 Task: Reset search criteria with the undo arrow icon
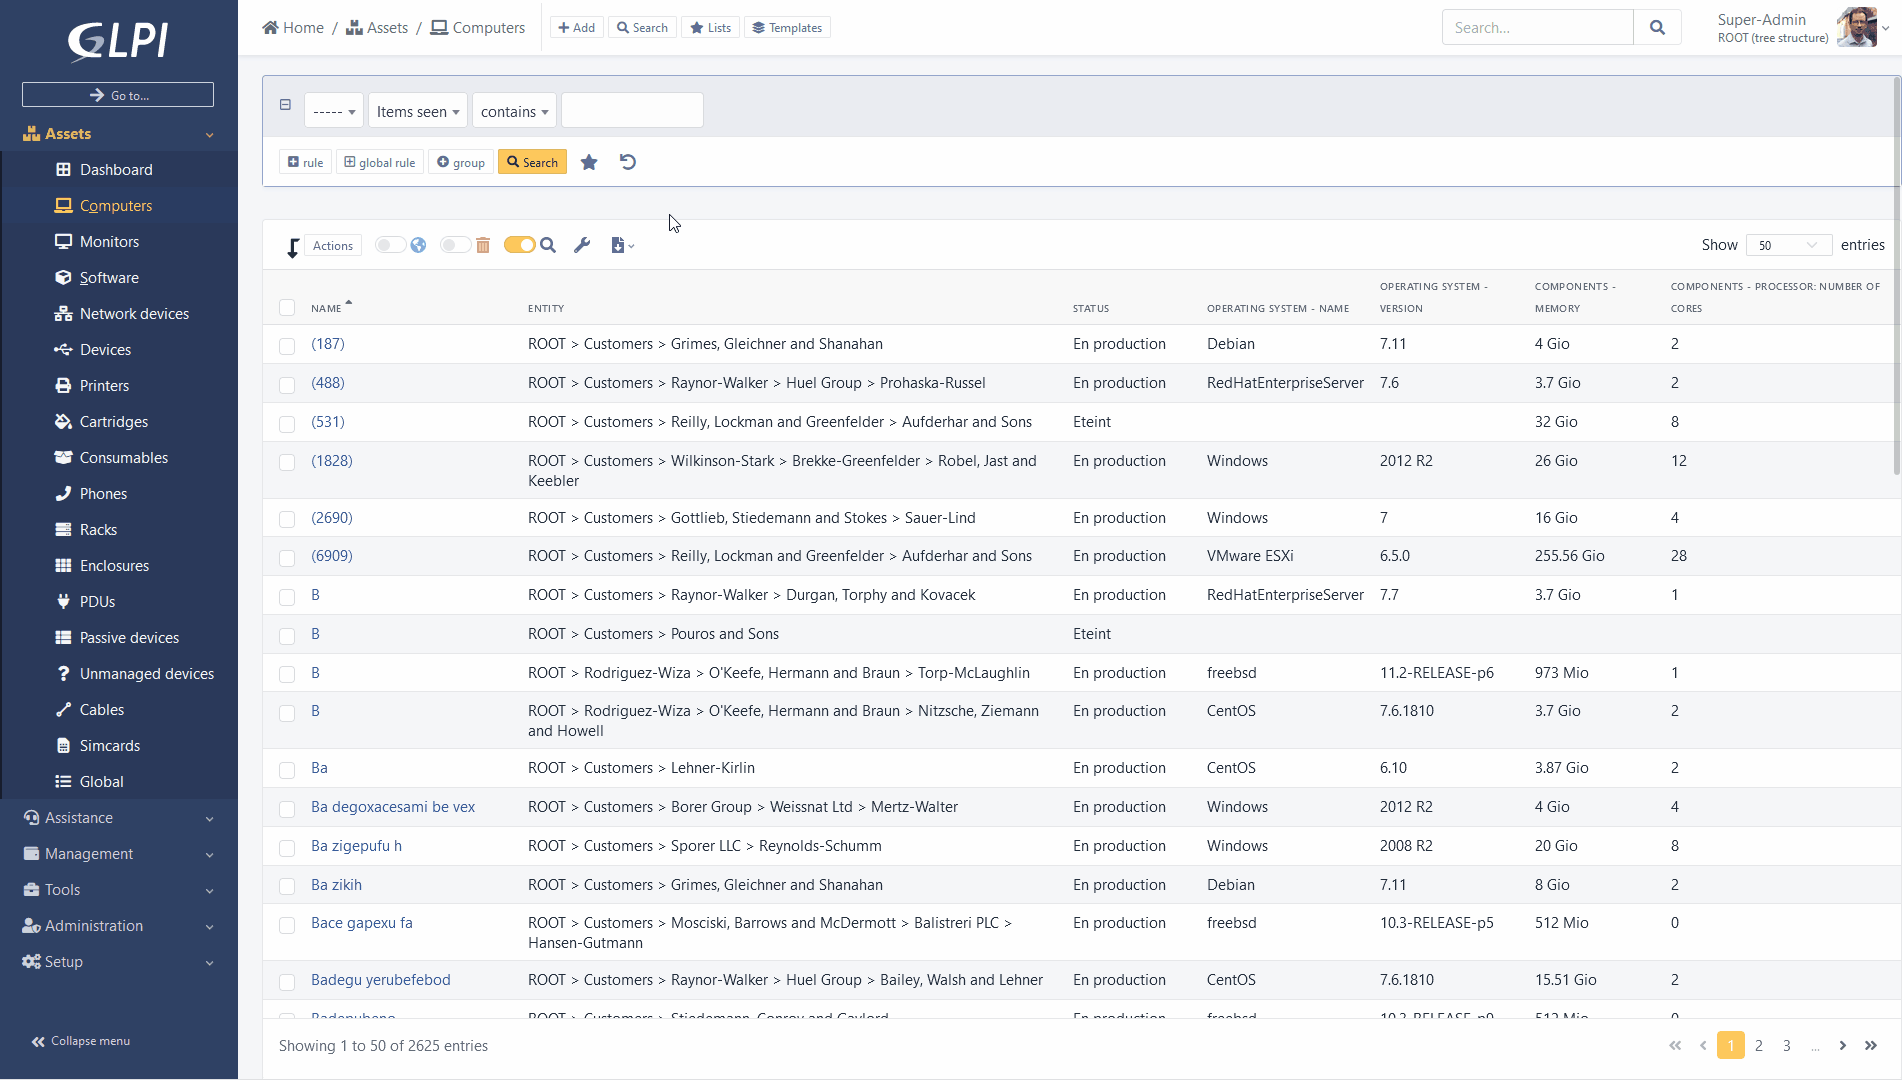pyautogui.click(x=628, y=162)
